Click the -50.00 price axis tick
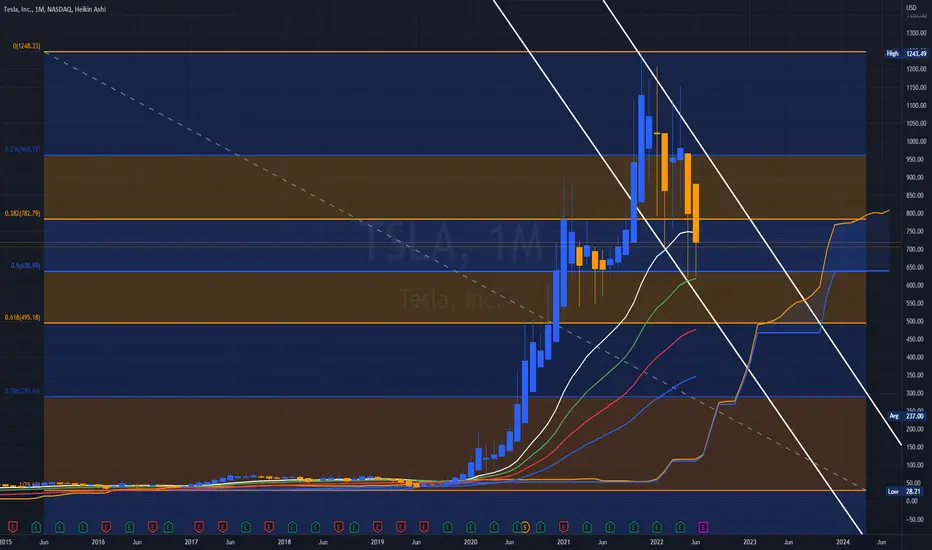 916,519
